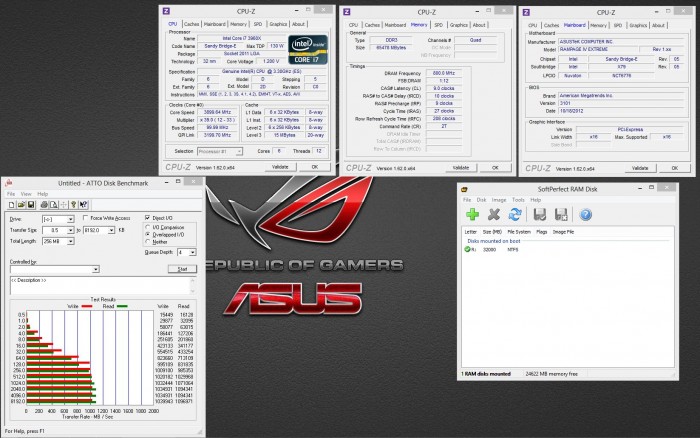Click purple Z icon of CPU-Z Mainboard window

[526, 13]
